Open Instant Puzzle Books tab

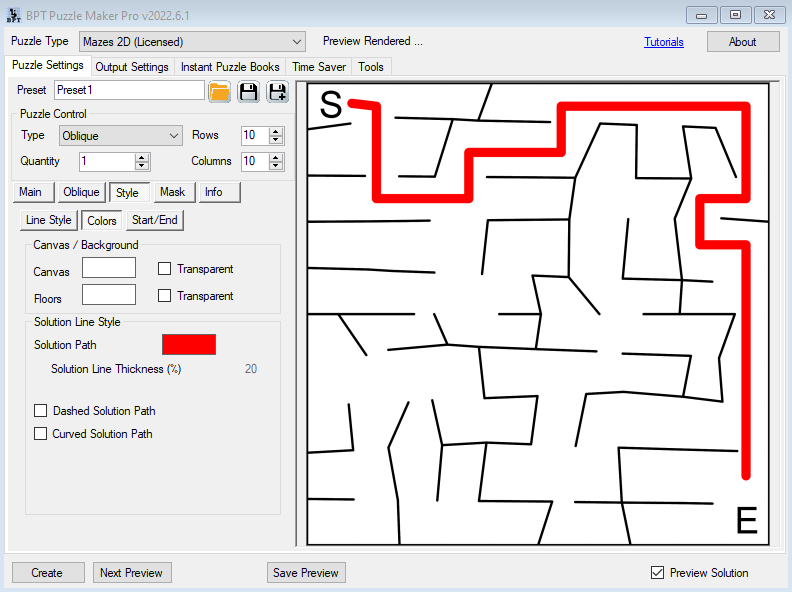[x=230, y=67]
